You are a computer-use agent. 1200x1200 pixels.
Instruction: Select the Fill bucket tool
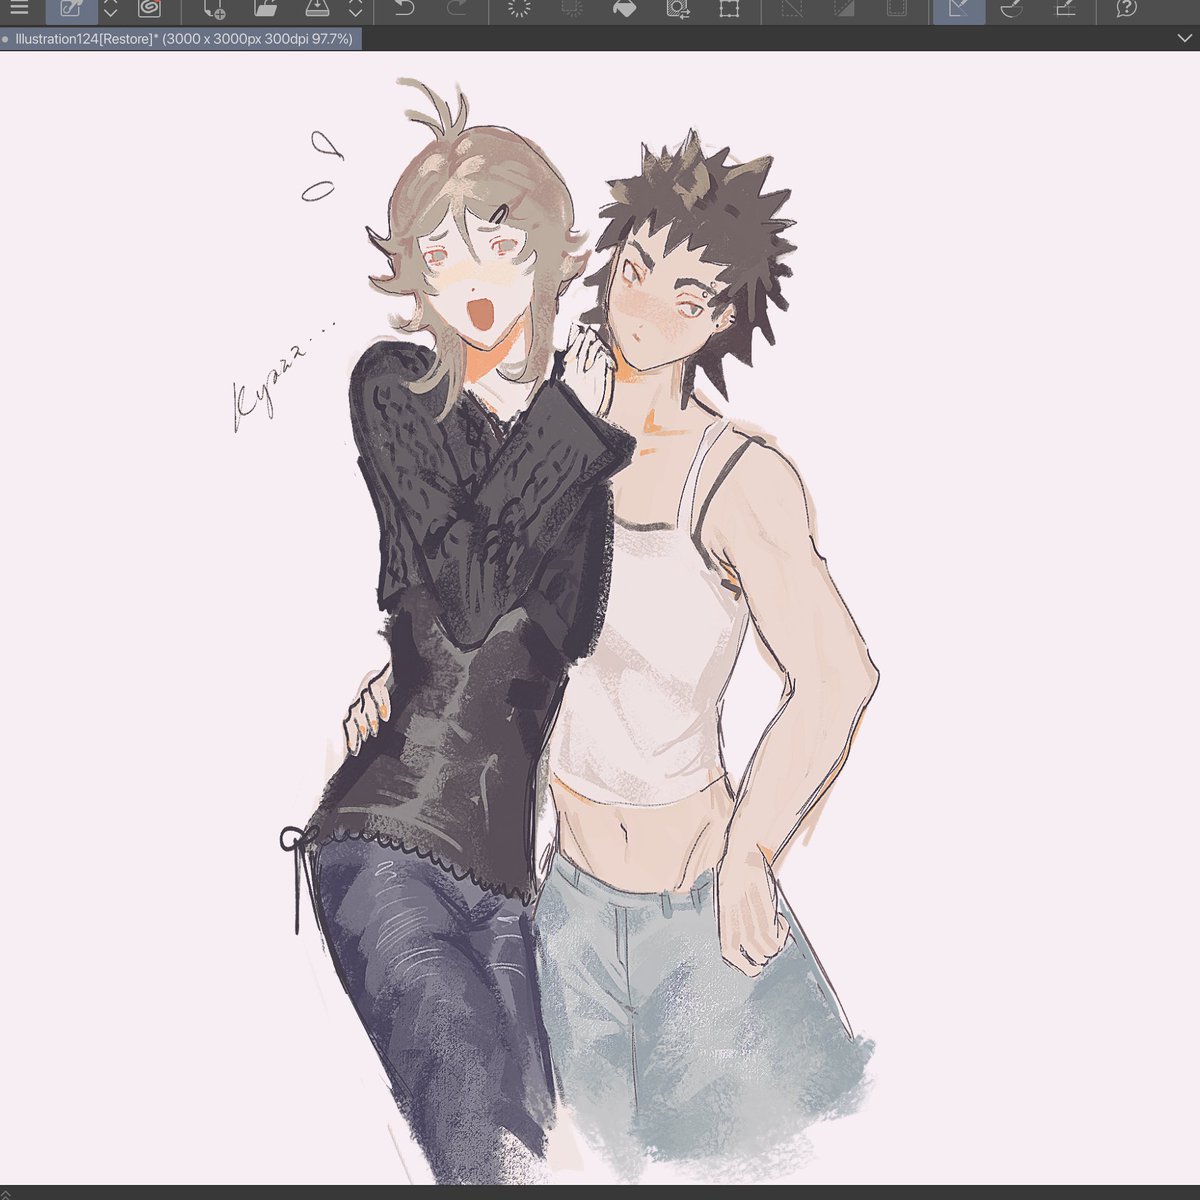(625, 11)
